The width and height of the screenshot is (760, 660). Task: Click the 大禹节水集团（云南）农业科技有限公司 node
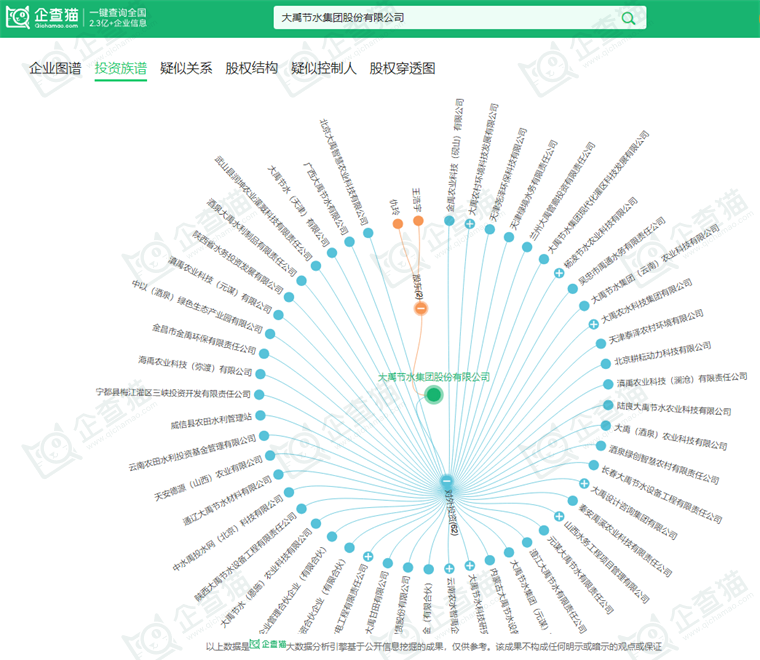coord(584,306)
